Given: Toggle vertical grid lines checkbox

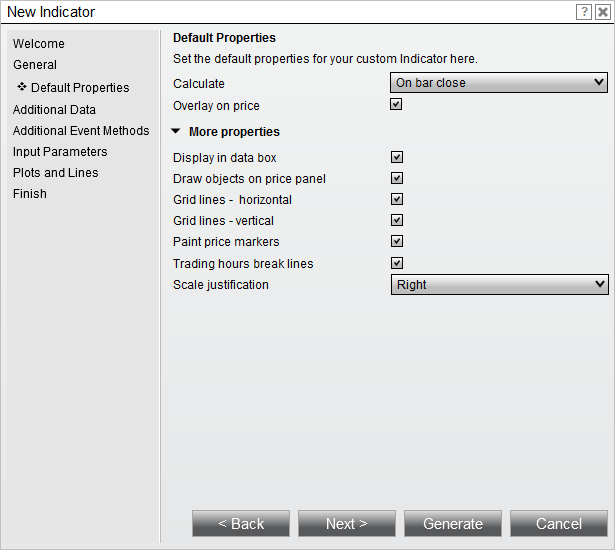Looking at the screenshot, I should [x=396, y=220].
